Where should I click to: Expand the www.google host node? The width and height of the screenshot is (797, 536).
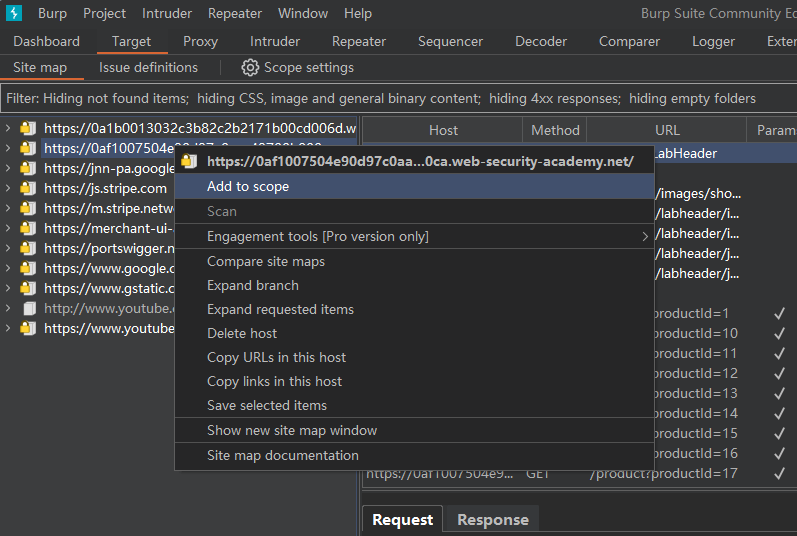(x=8, y=268)
